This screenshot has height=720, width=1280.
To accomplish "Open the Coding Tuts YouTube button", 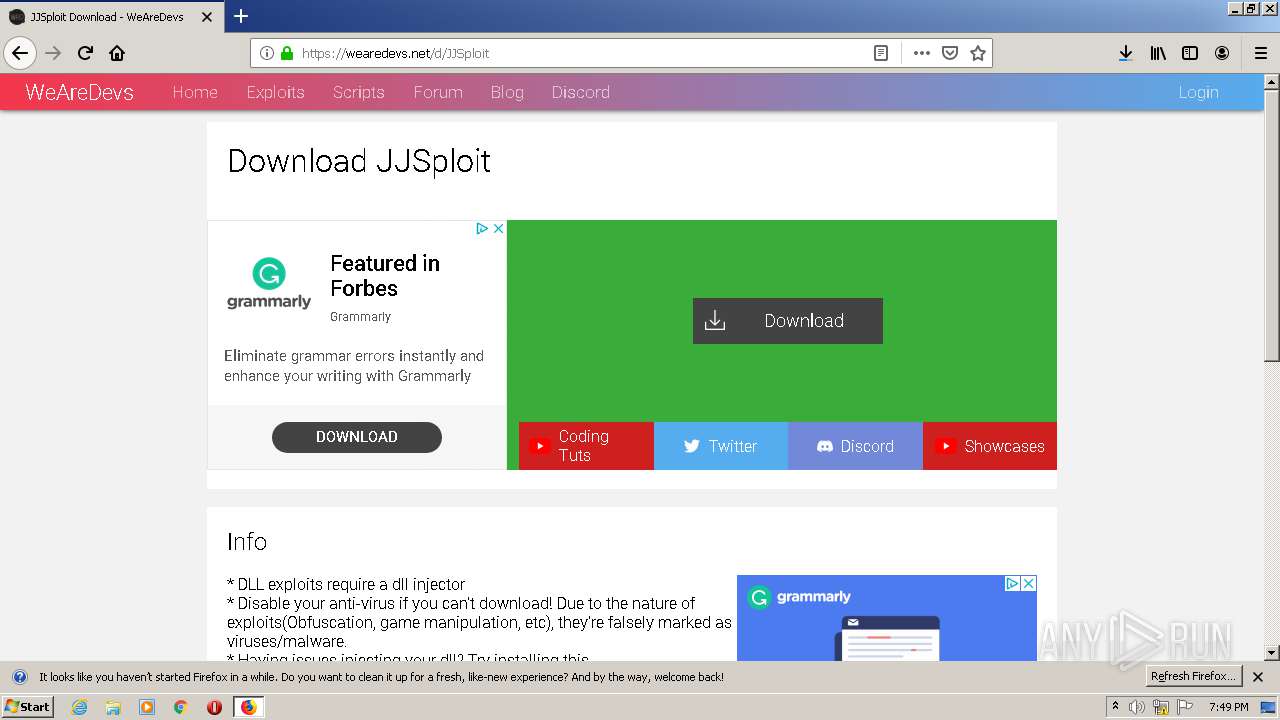I will click(x=586, y=446).
